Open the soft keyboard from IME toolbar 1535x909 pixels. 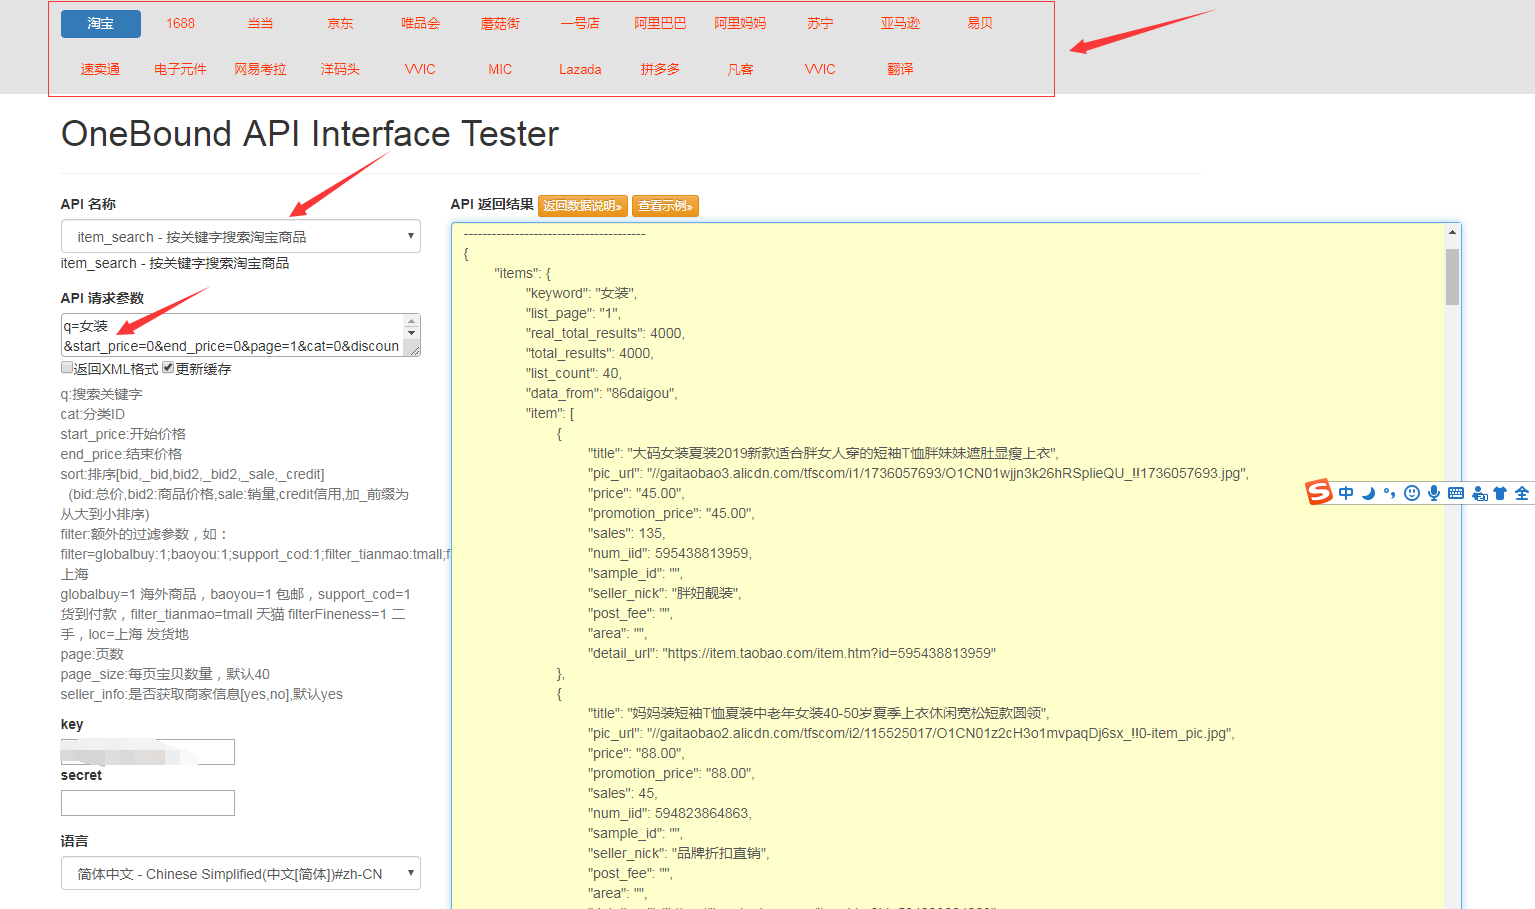click(1456, 493)
